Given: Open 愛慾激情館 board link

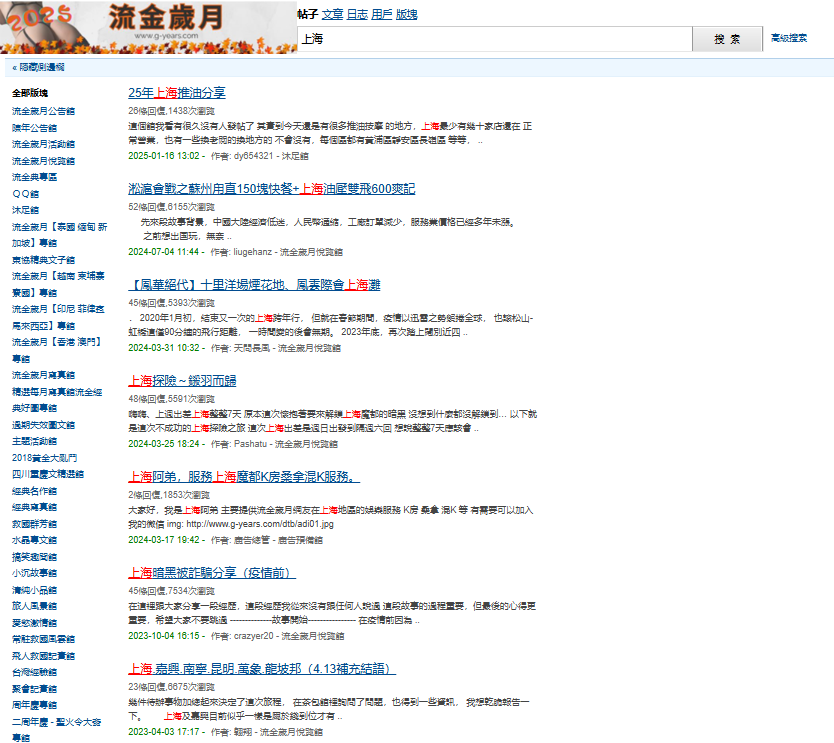Looking at the screenshot, I should (x=35, y=622).
